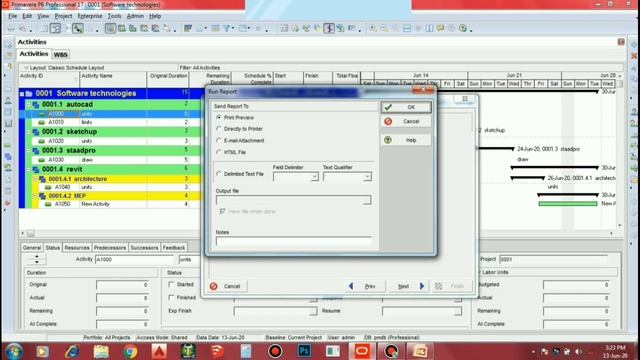Image resolution: width=640 pixels, height=360 pixels.
Task: Open Photoshop from the taskbar
Action: [x=304, y=351]
